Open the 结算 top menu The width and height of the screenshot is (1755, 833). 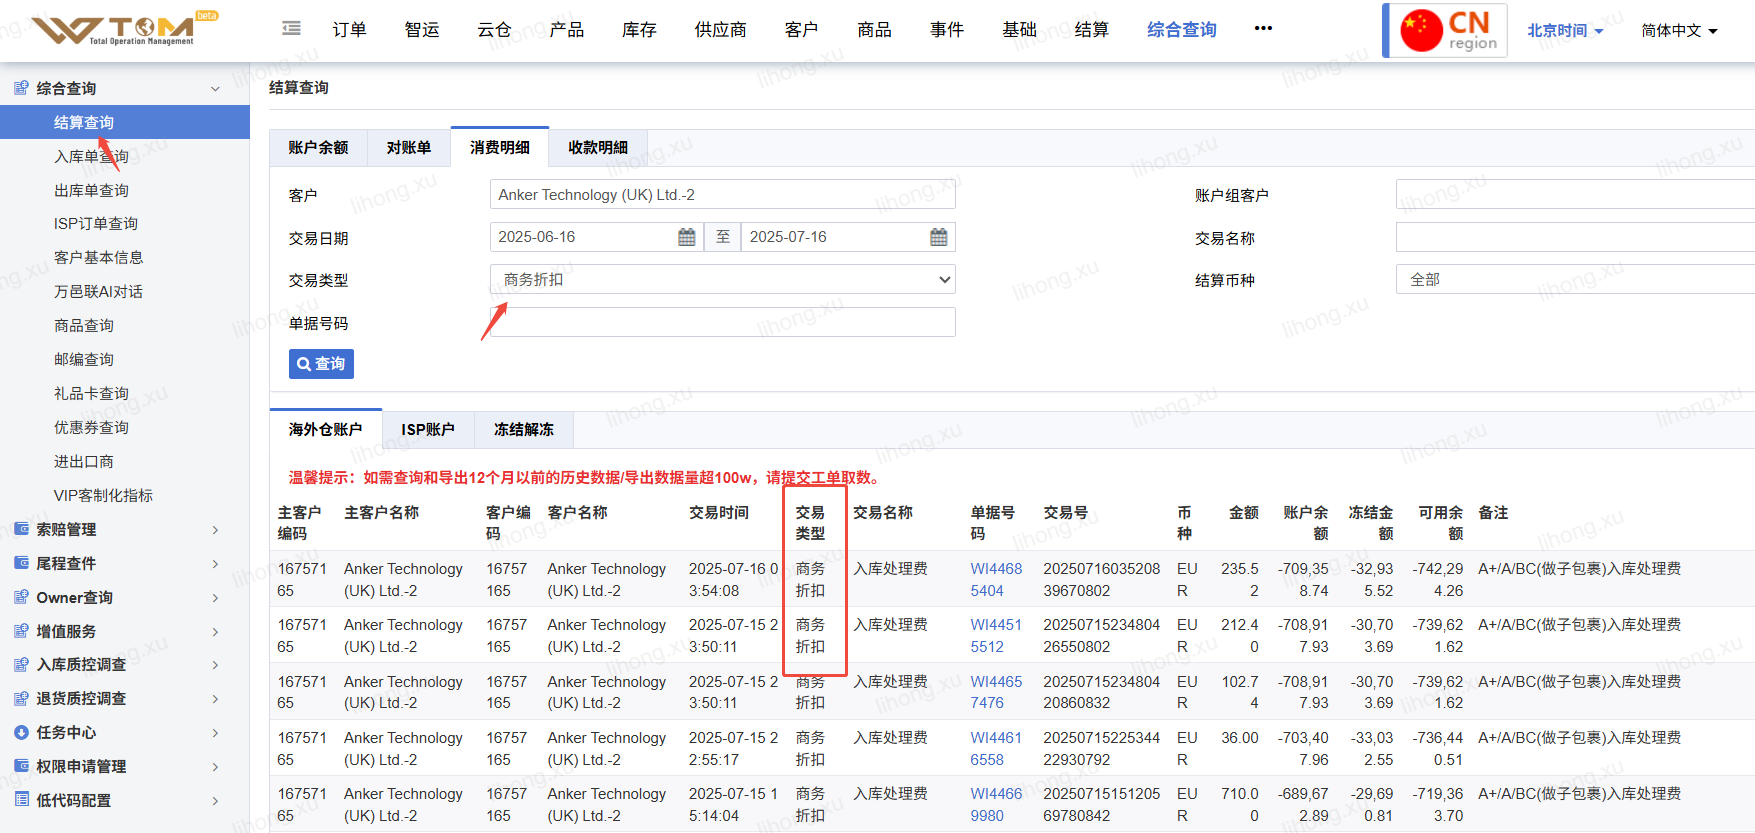pos(1091,29)
